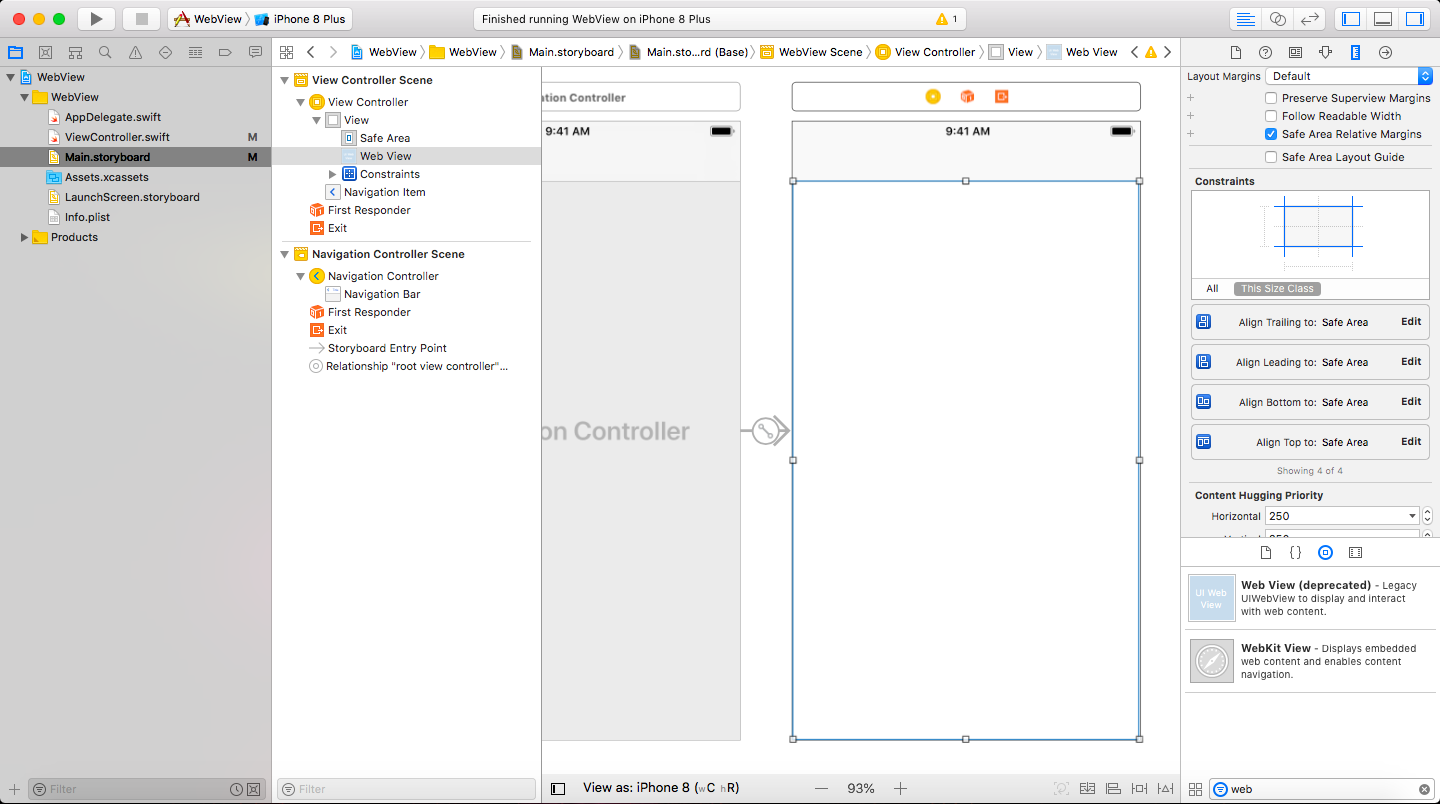Show the Connections inspector

point(1385,52)
